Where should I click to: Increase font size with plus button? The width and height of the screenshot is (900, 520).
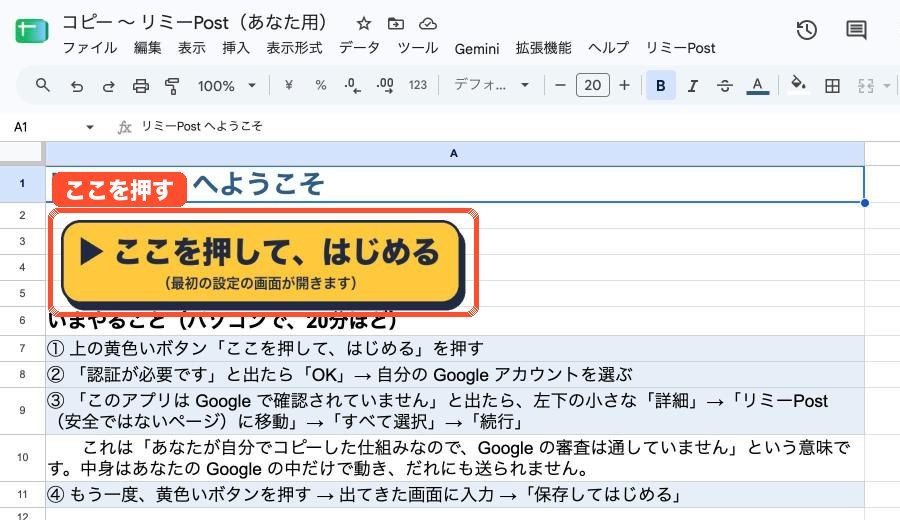pos(624,86)
